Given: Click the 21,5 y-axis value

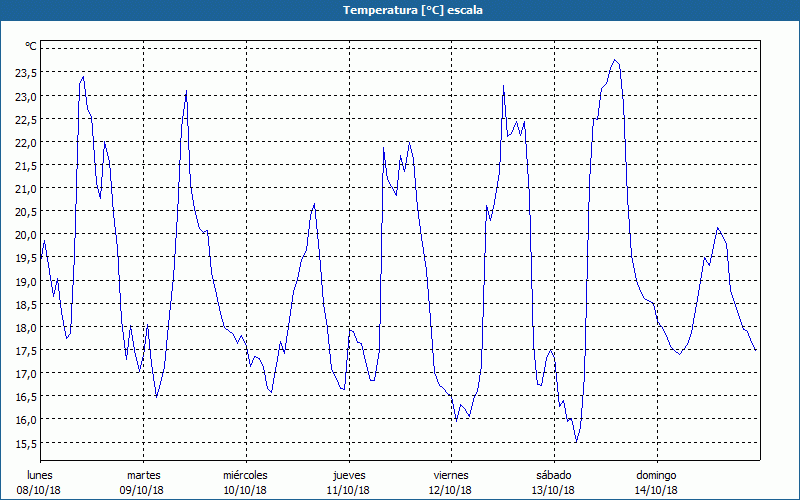Looking at the screenshot, I should click(x=26, y=165).
